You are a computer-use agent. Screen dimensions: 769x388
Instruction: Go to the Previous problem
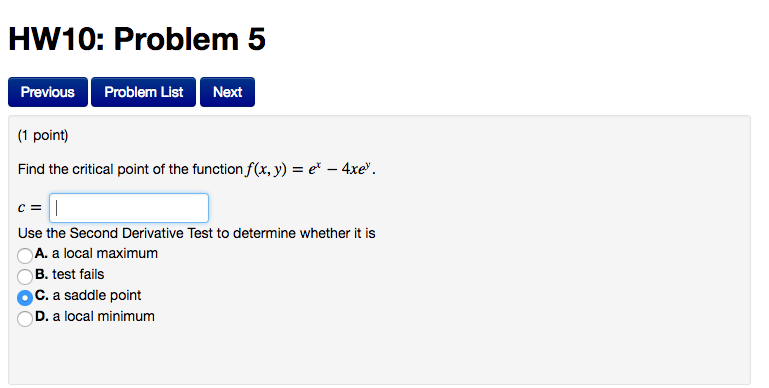tap(48, 92)
